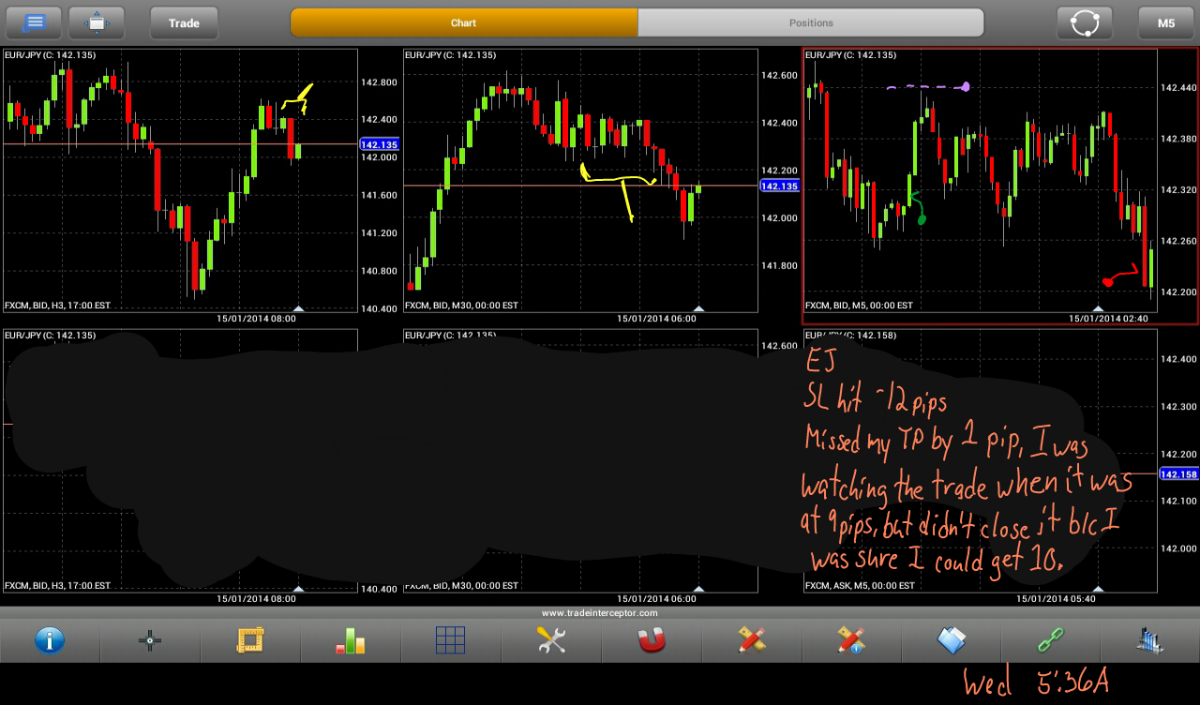Tap the scroll arrow under the H3 chart

pyautogui.click(x=298, y=308)
